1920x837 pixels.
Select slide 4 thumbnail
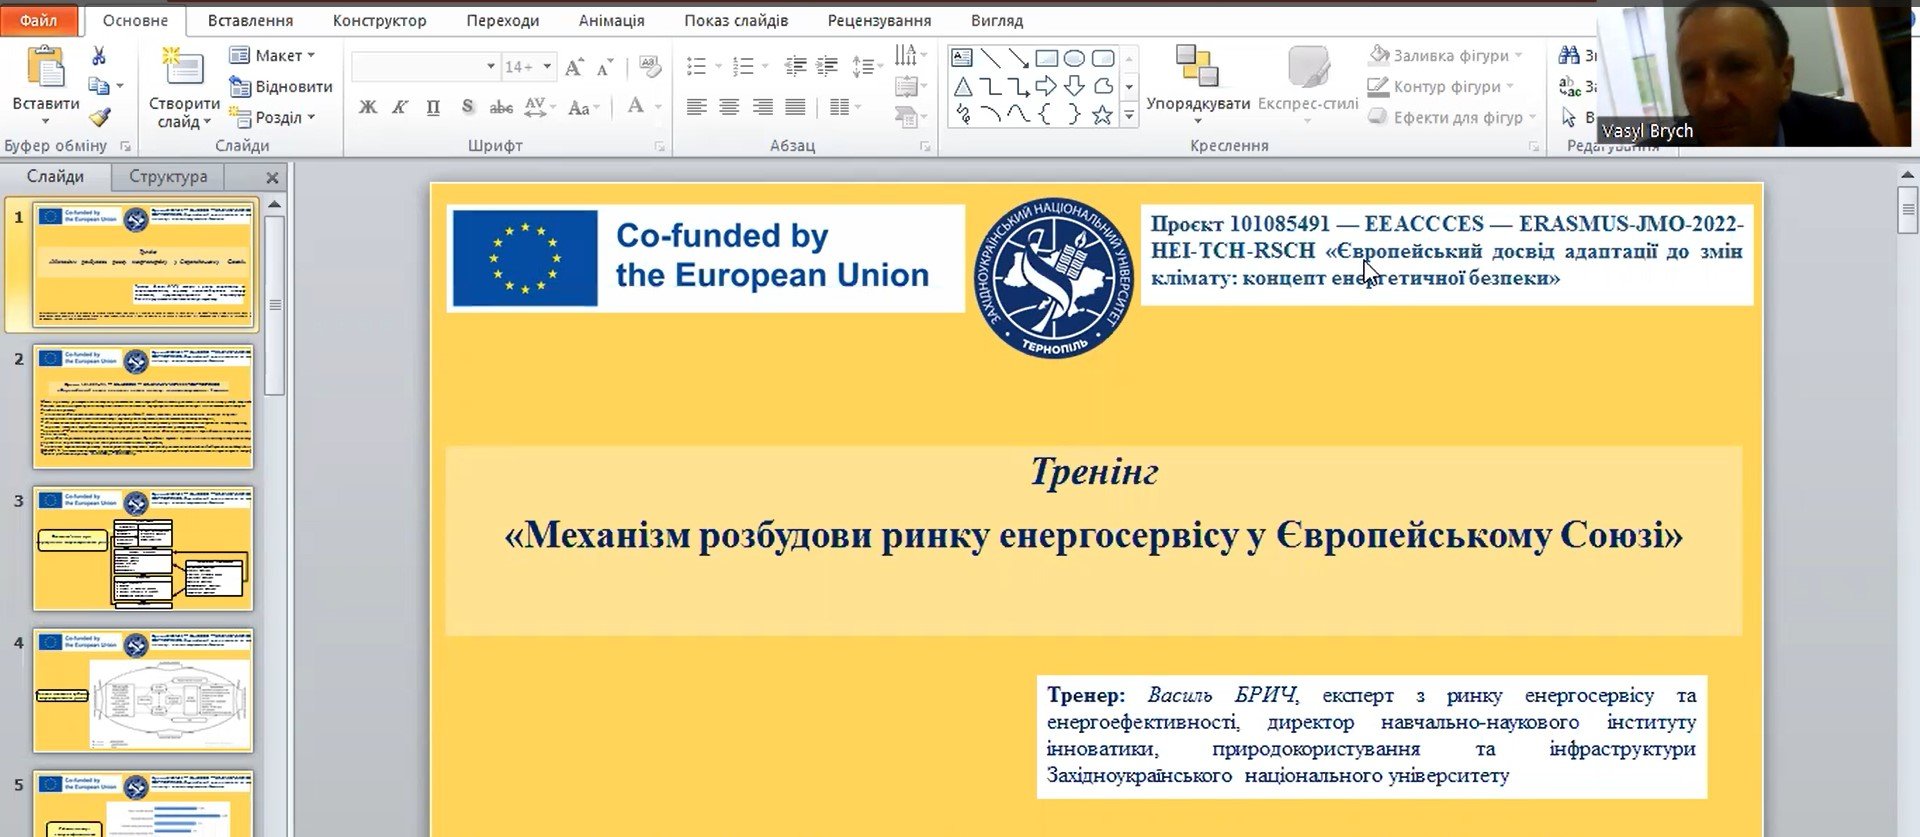[x=143, y=690]
